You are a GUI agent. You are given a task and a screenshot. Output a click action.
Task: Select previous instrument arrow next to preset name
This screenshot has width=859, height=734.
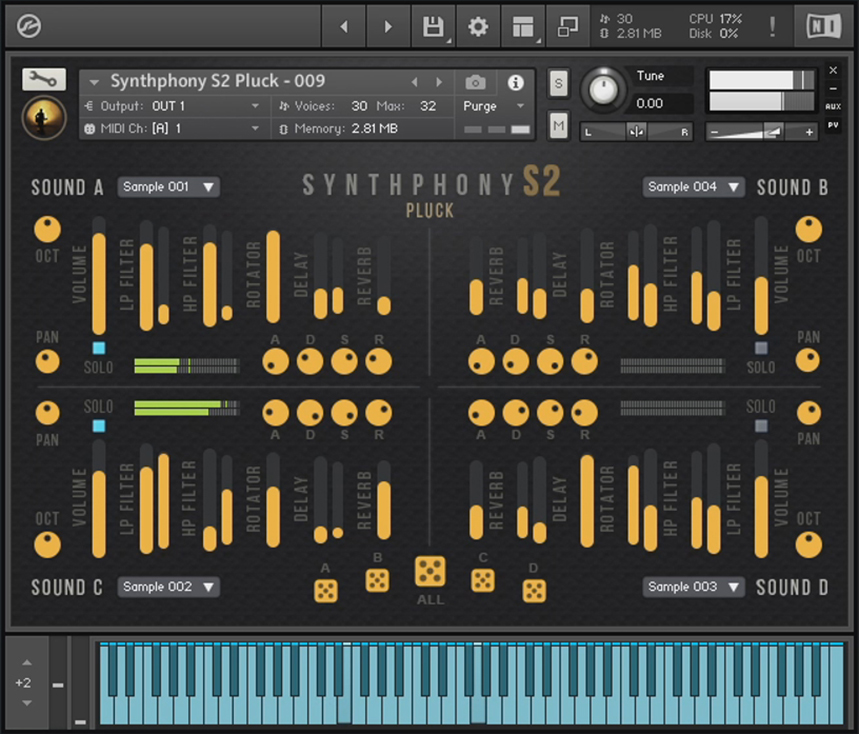point(415,82)
